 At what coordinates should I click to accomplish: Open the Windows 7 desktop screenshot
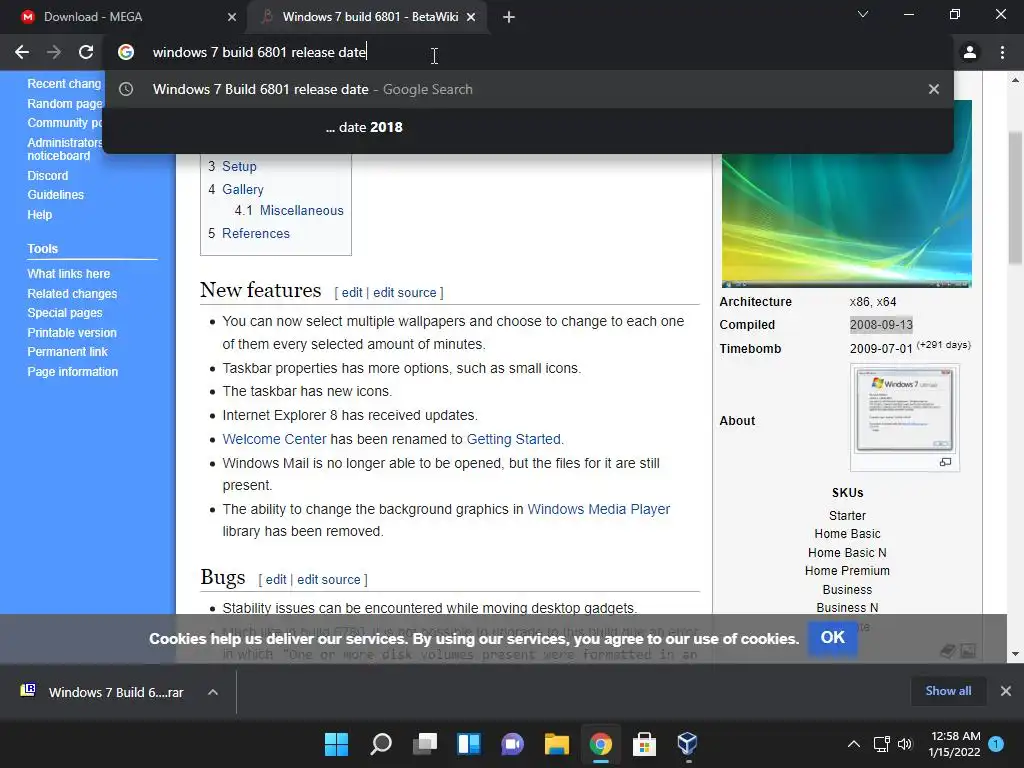click(846, 221)
